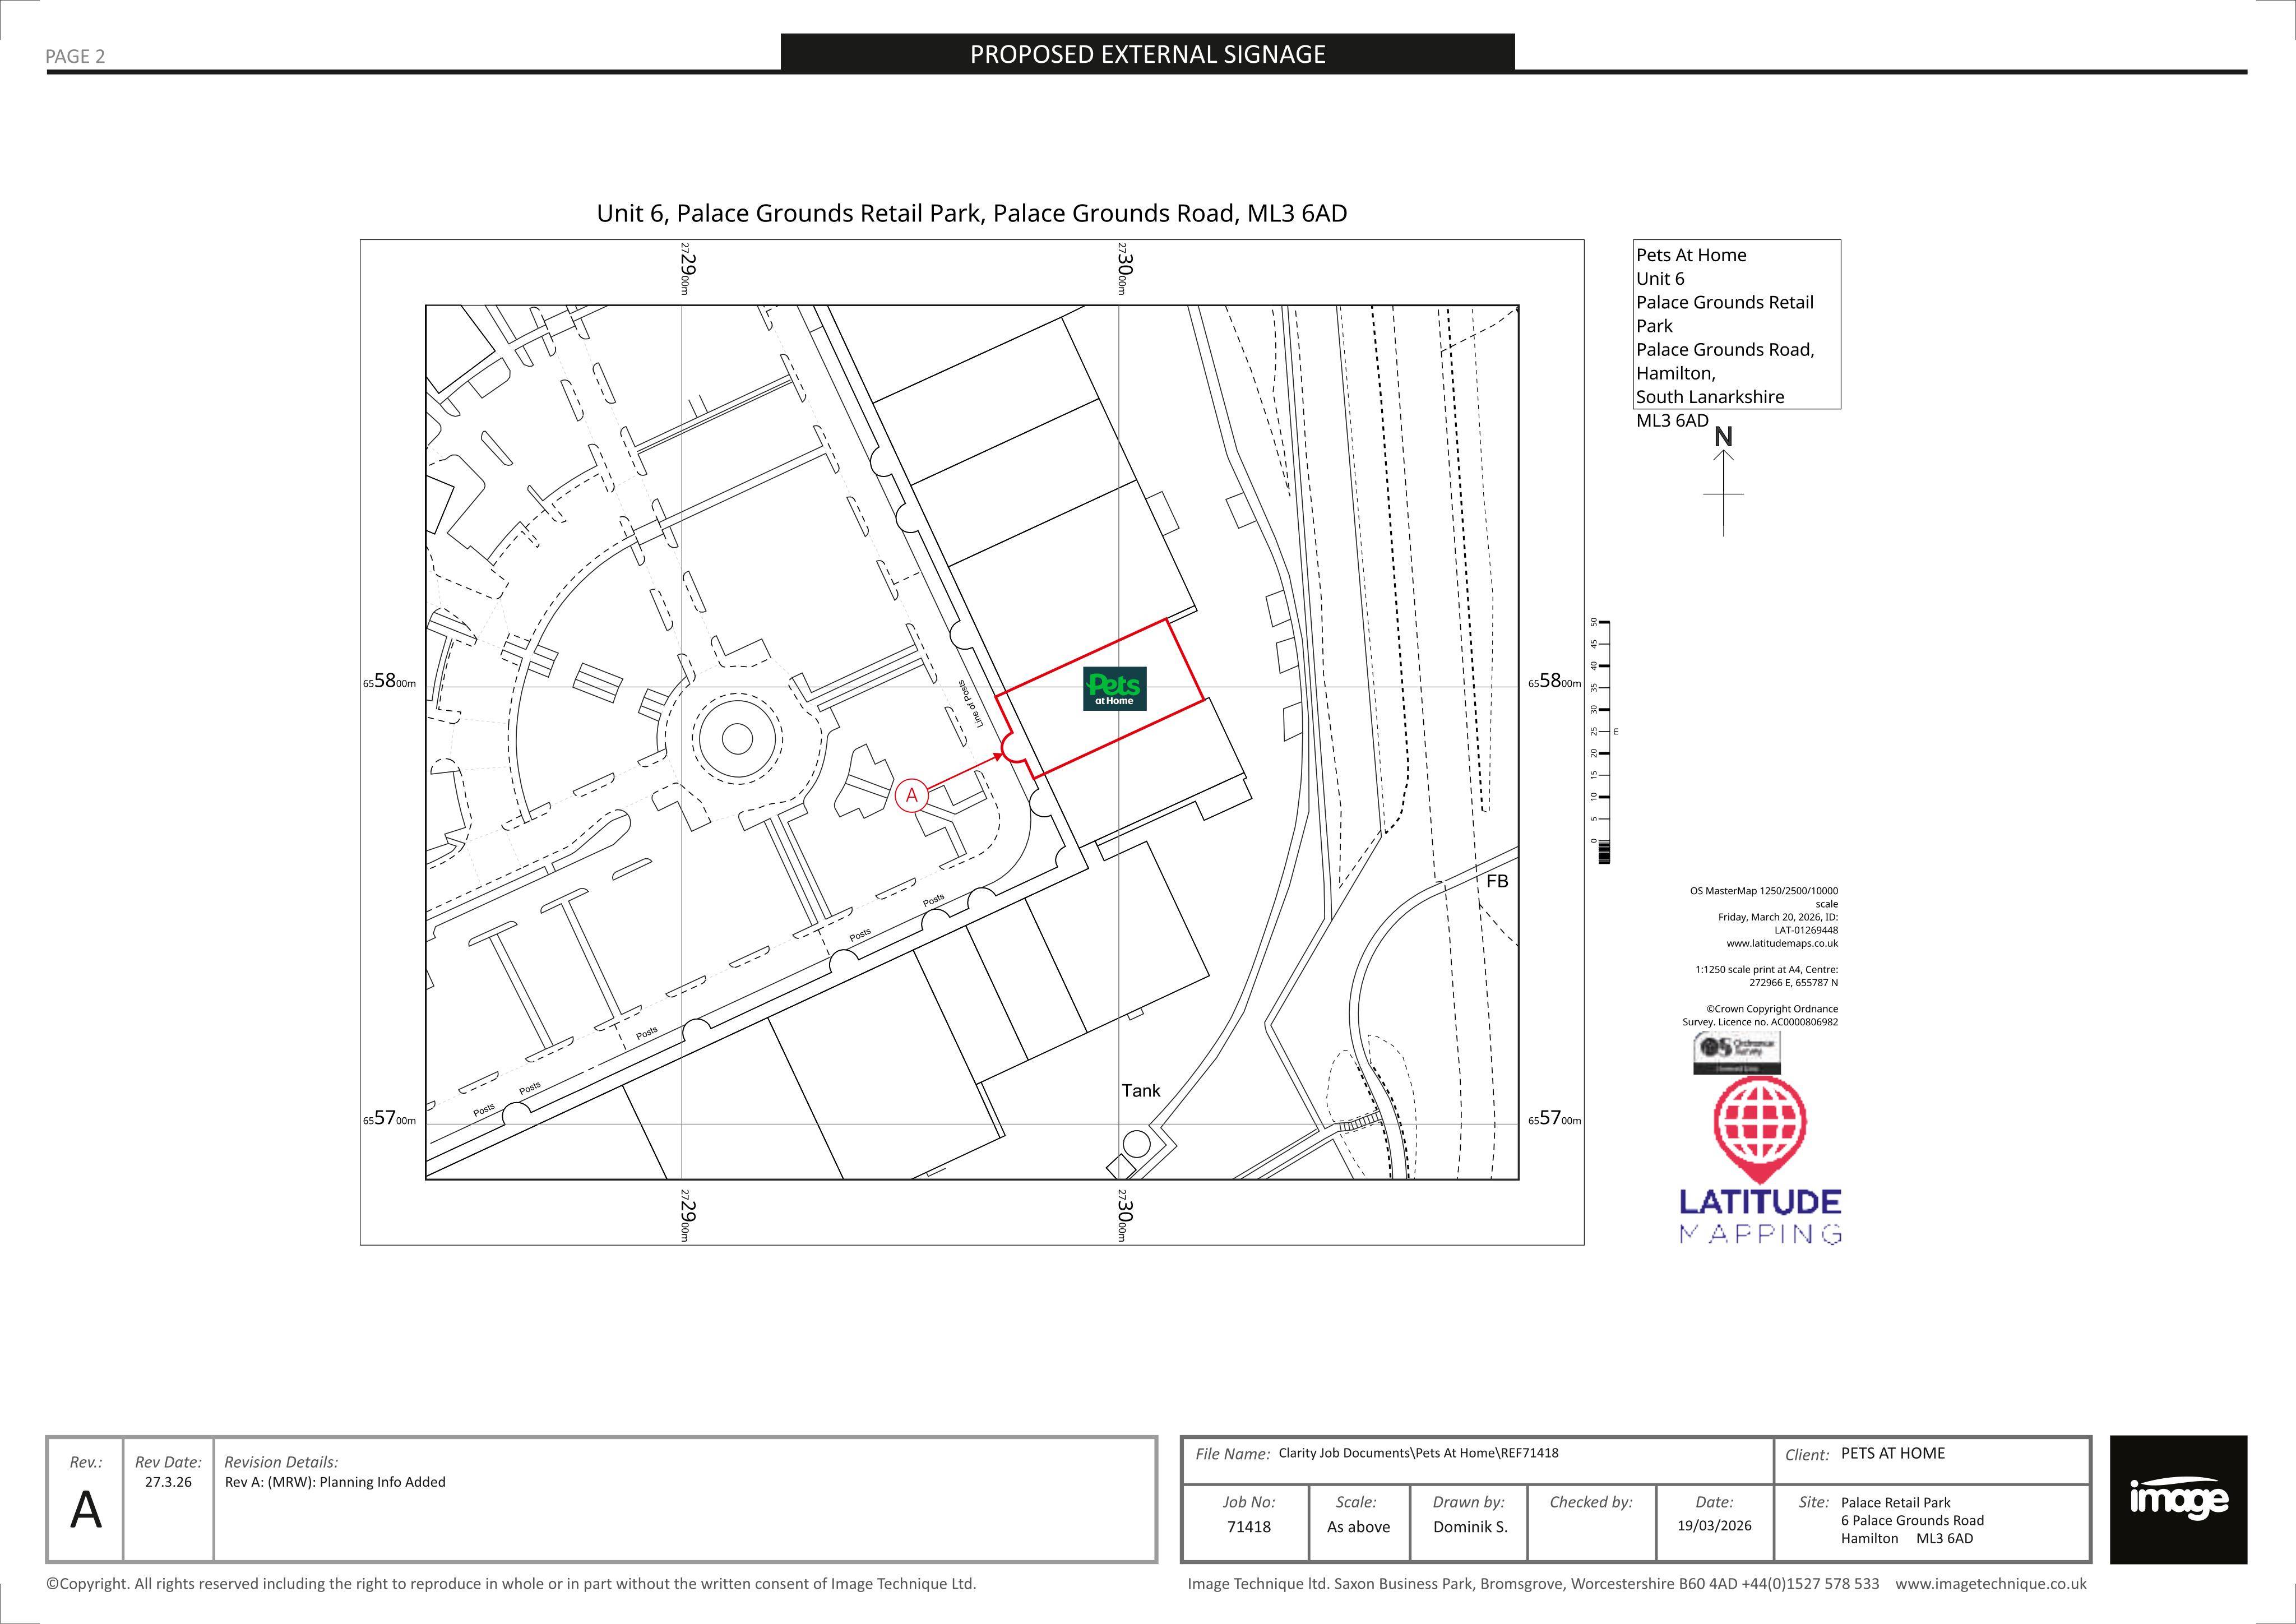
Task: Click the Drawn by Dominik S. value
Action: (x=1470, y=1527)
